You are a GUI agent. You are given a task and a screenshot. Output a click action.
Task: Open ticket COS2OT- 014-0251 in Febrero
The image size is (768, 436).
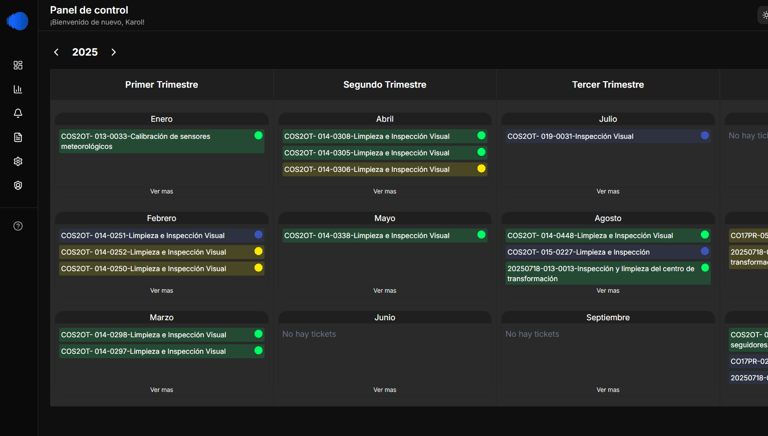point(162,235)
